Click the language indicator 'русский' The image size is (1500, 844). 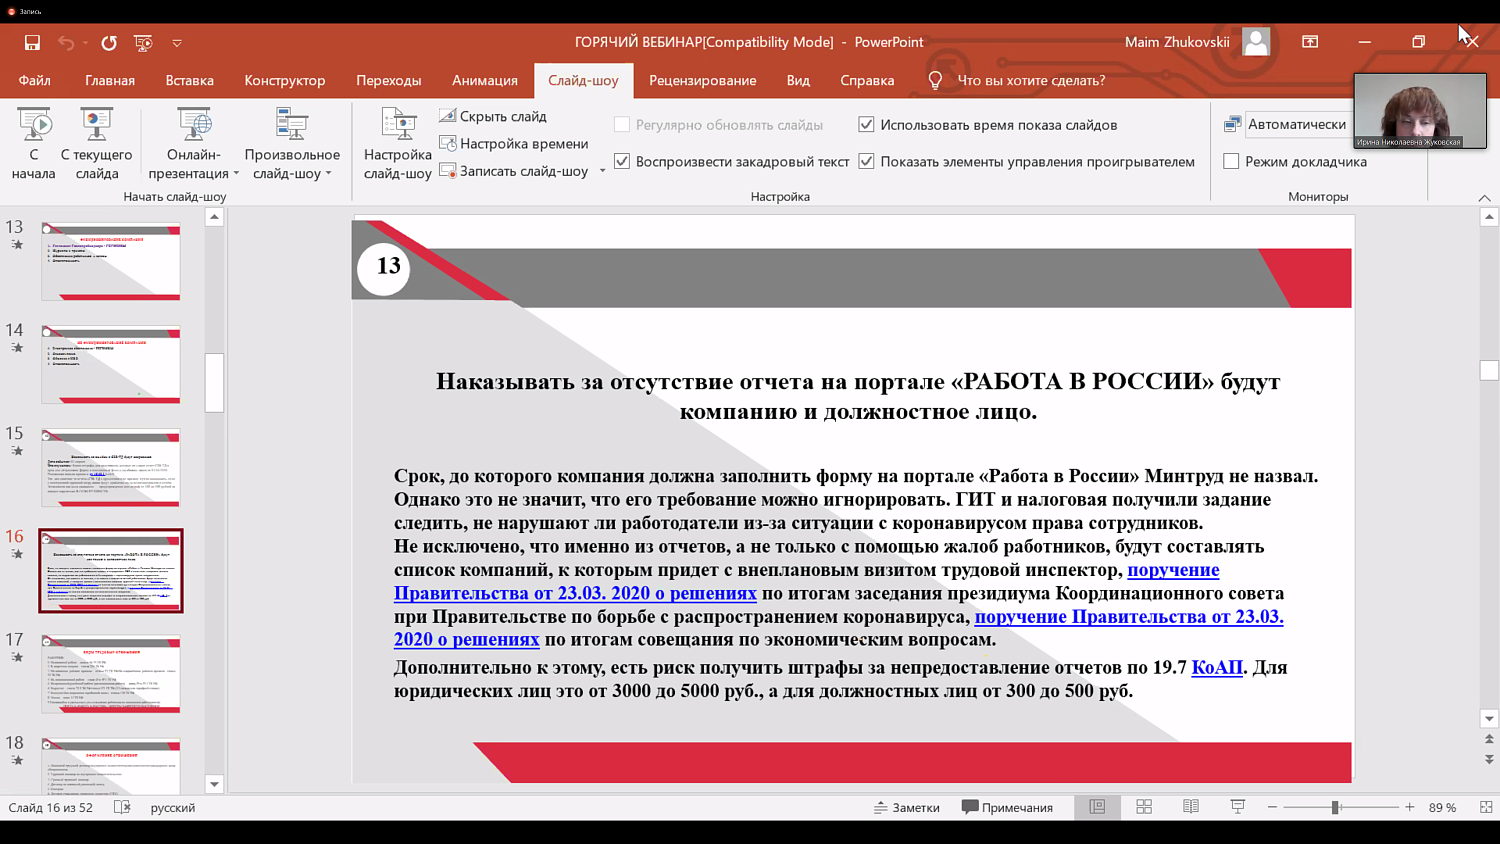173,807
